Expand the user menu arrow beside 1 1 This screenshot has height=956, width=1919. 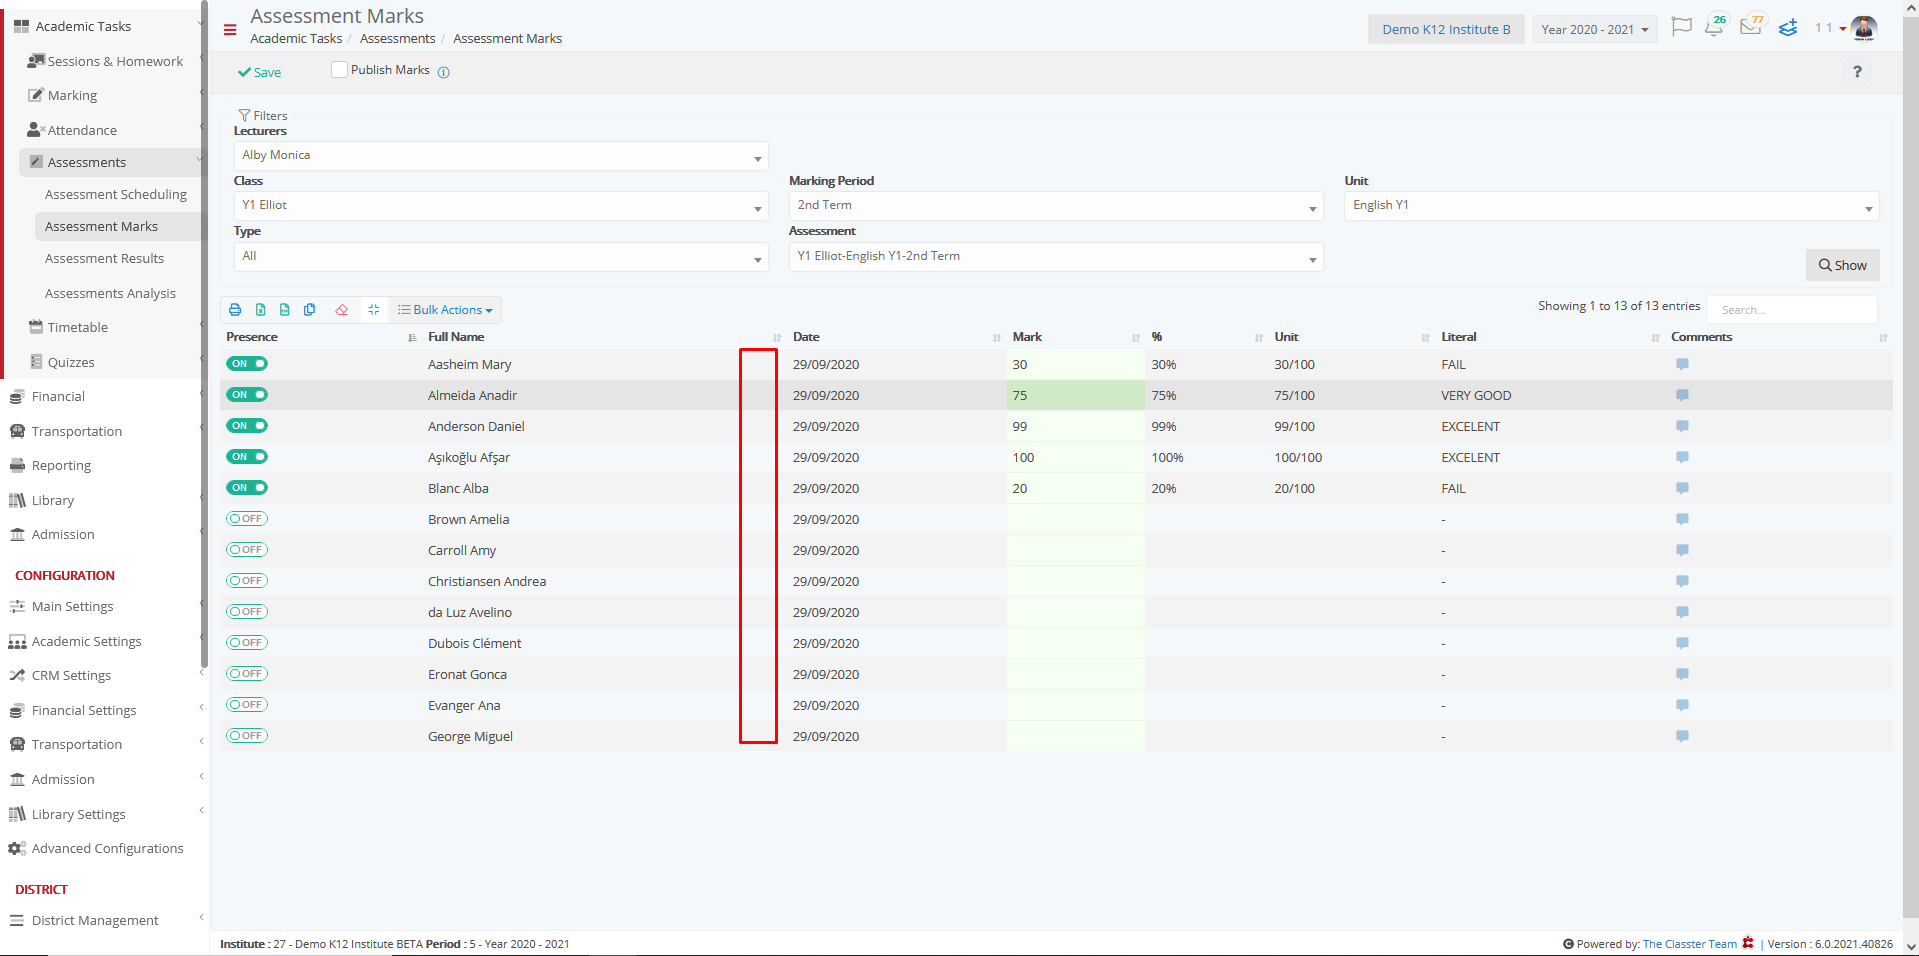[1843, 29]
